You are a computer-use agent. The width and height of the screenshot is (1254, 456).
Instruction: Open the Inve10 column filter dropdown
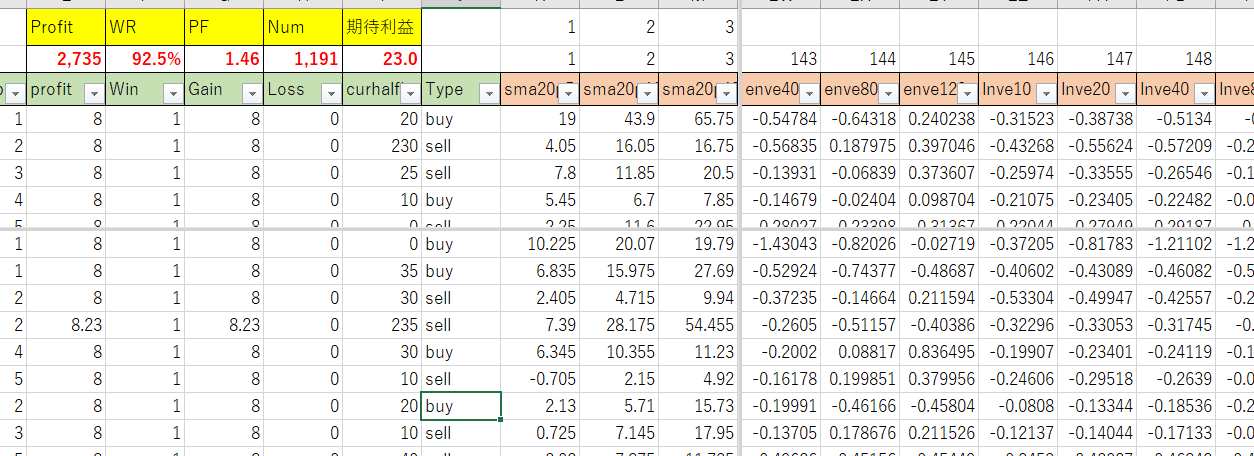pyautogui.click(x=1046, y=92)
